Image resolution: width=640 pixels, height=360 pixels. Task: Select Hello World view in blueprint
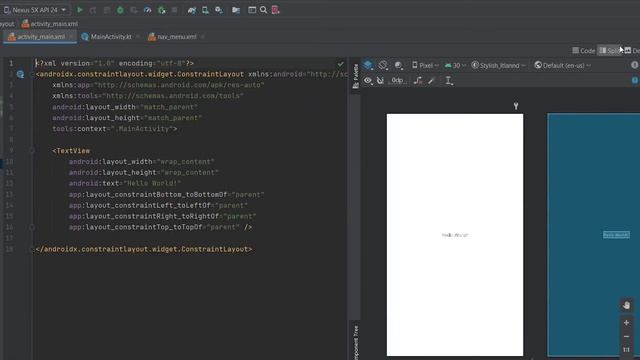[x=616, y=235]
